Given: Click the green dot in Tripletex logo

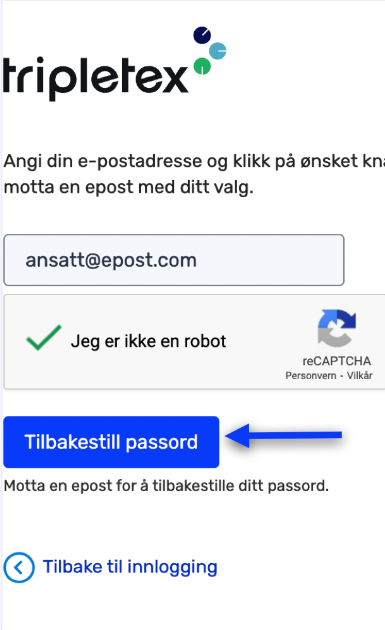Looking at the screenshot, I should coord(202,66).
